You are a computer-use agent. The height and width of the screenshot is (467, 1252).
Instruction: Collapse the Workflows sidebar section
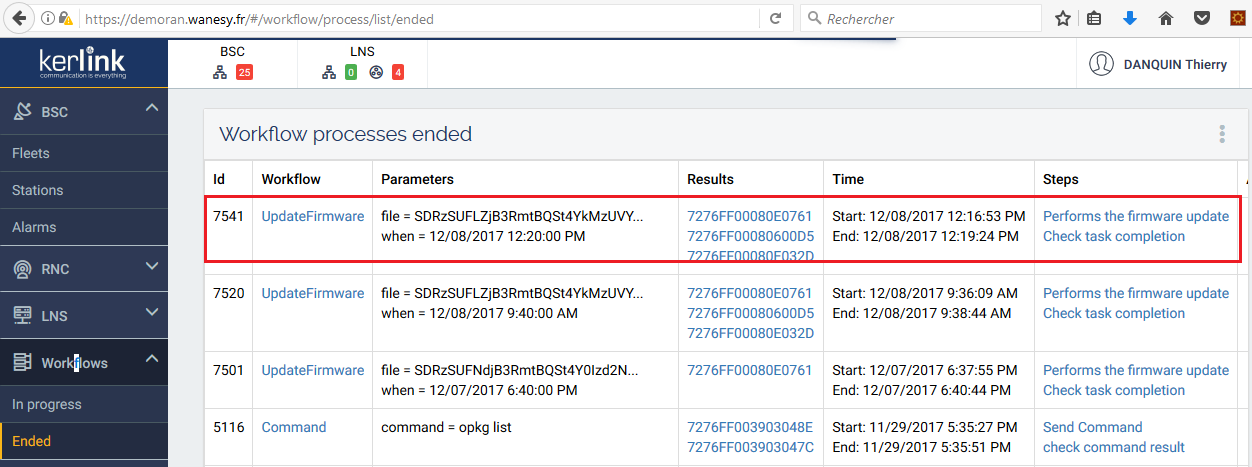152,359
